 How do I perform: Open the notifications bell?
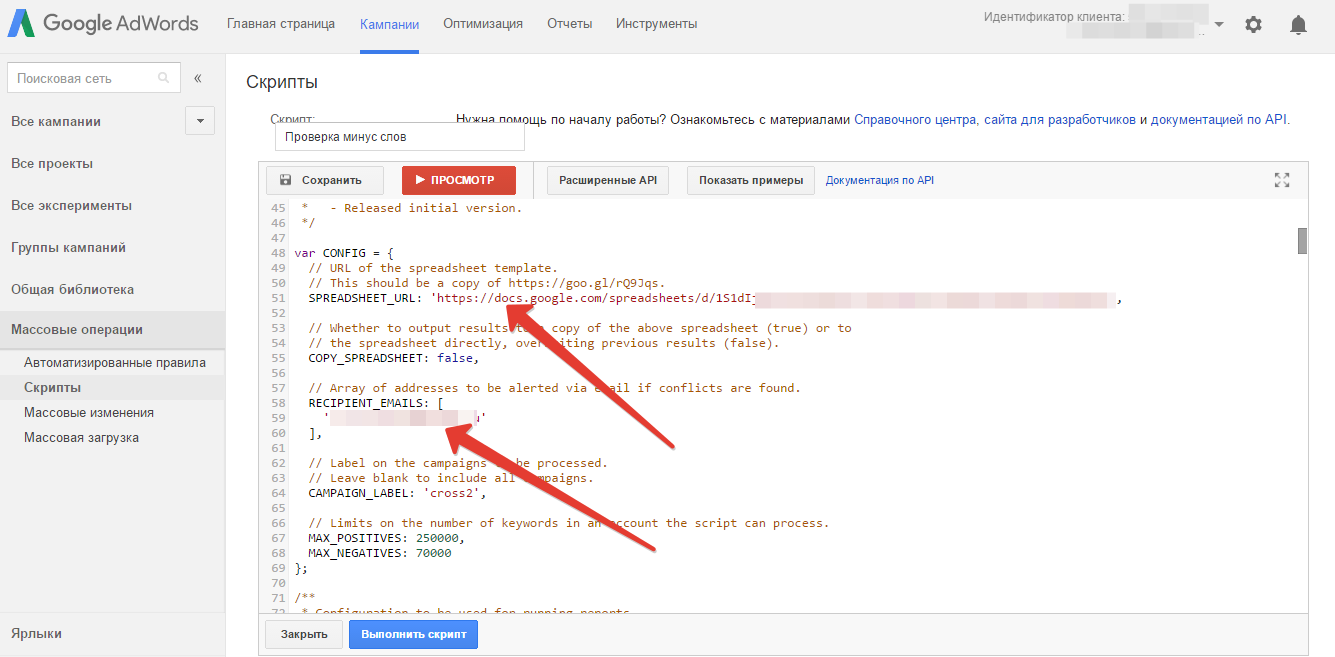pyautogui.click(x=1298, y=25)
